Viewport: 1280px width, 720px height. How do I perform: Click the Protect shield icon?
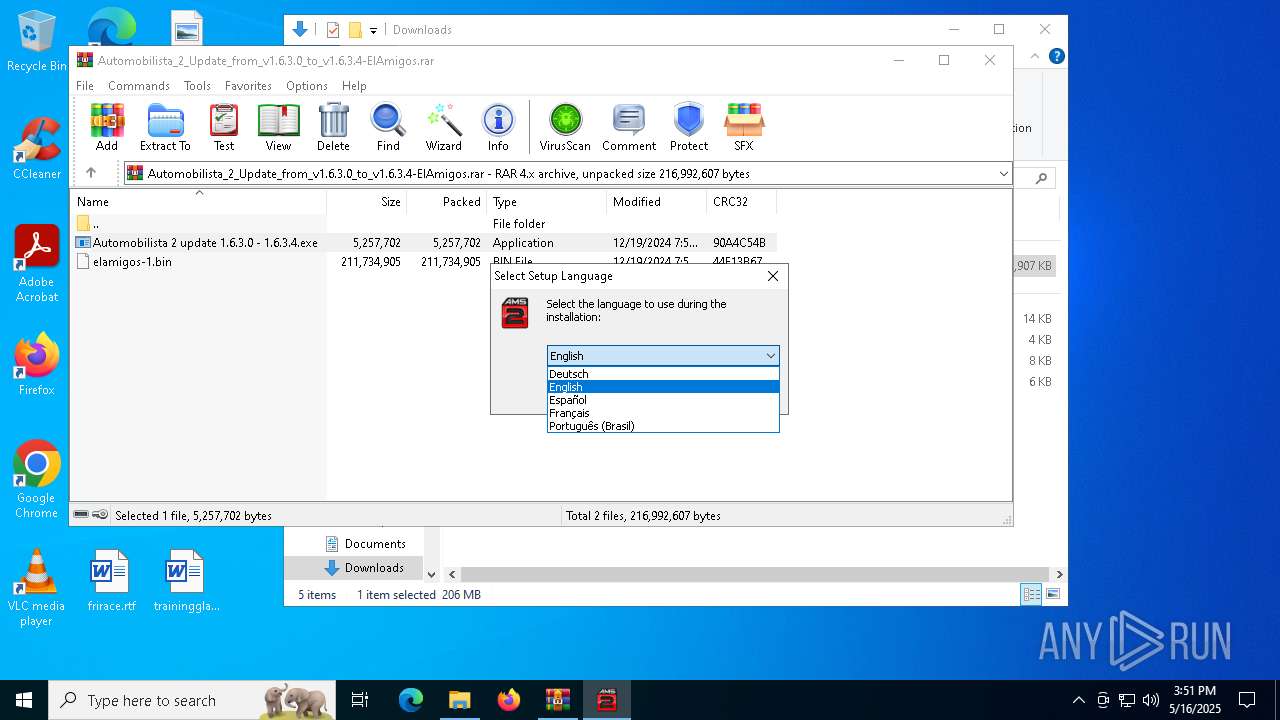tap(689, 127)
